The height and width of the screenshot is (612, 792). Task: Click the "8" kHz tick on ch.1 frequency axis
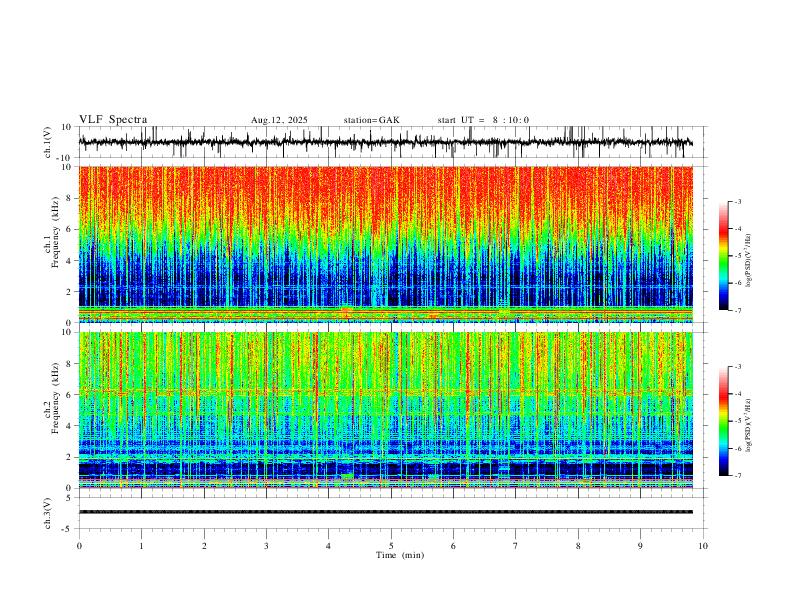pyautogui.click(x=70, y=198)
